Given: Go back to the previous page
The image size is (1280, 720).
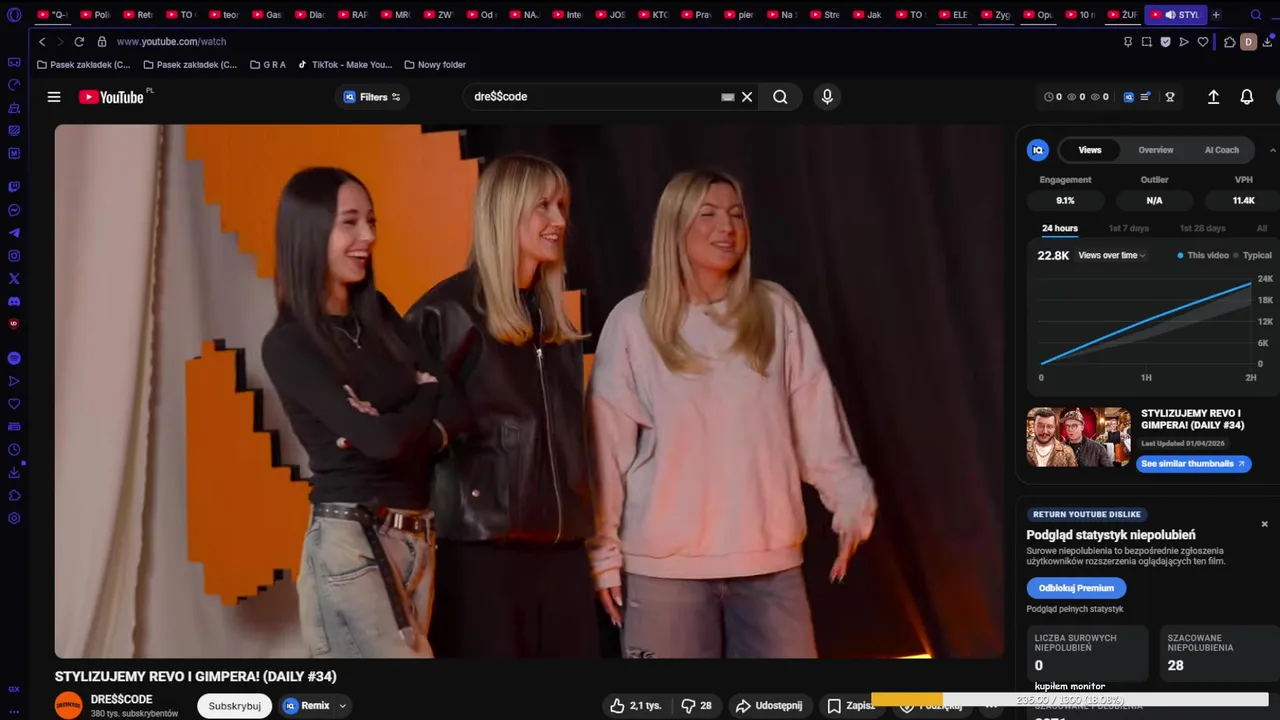Looking at the screenshot, I should click(x=42, y=42).
